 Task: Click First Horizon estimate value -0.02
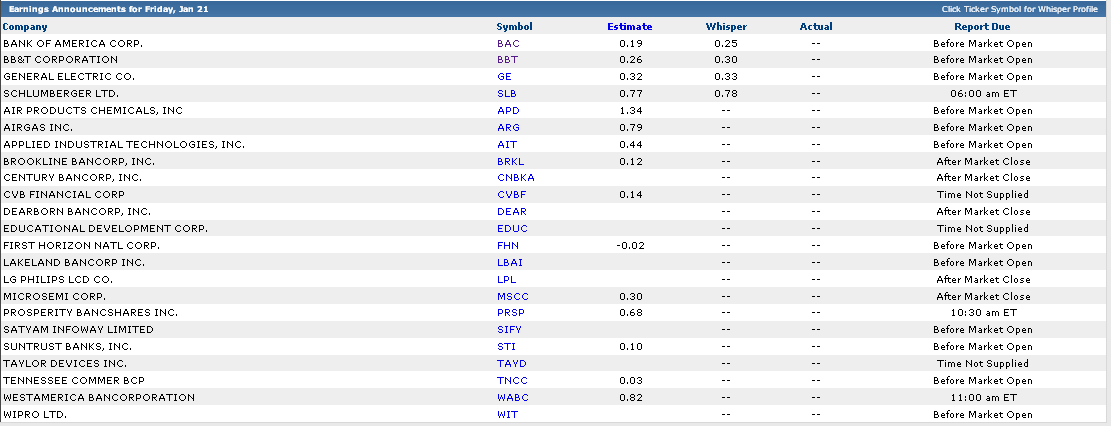(x=629, y=246)
